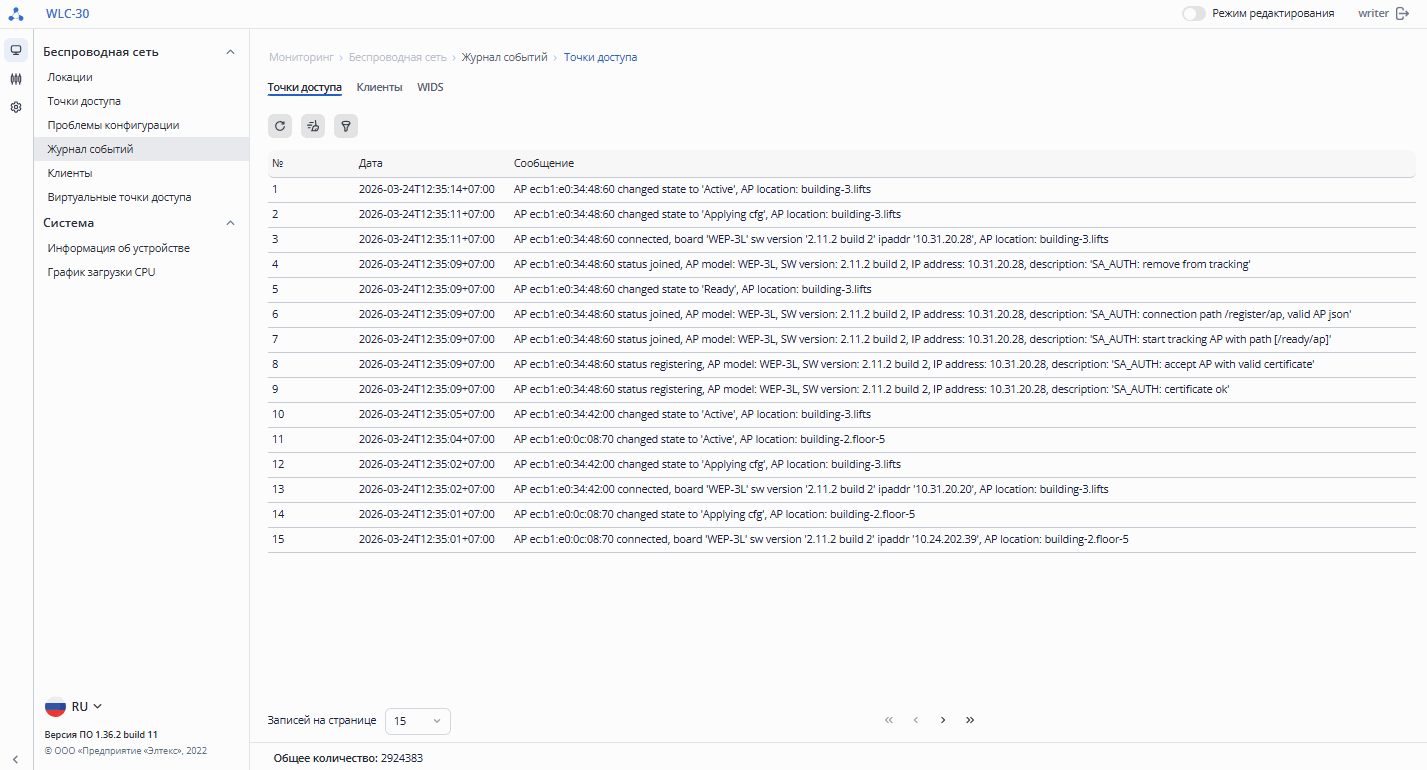This screenshot has height=770, width=1427.
Task: Collapse the sidebar with bottom-left chevron
Action: click(x=16, y=759)
